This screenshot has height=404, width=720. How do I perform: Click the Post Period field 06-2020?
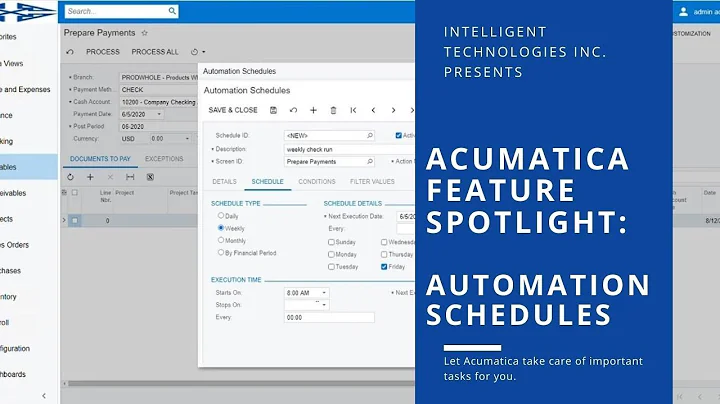pyautogui.click(x=159, y=127)
